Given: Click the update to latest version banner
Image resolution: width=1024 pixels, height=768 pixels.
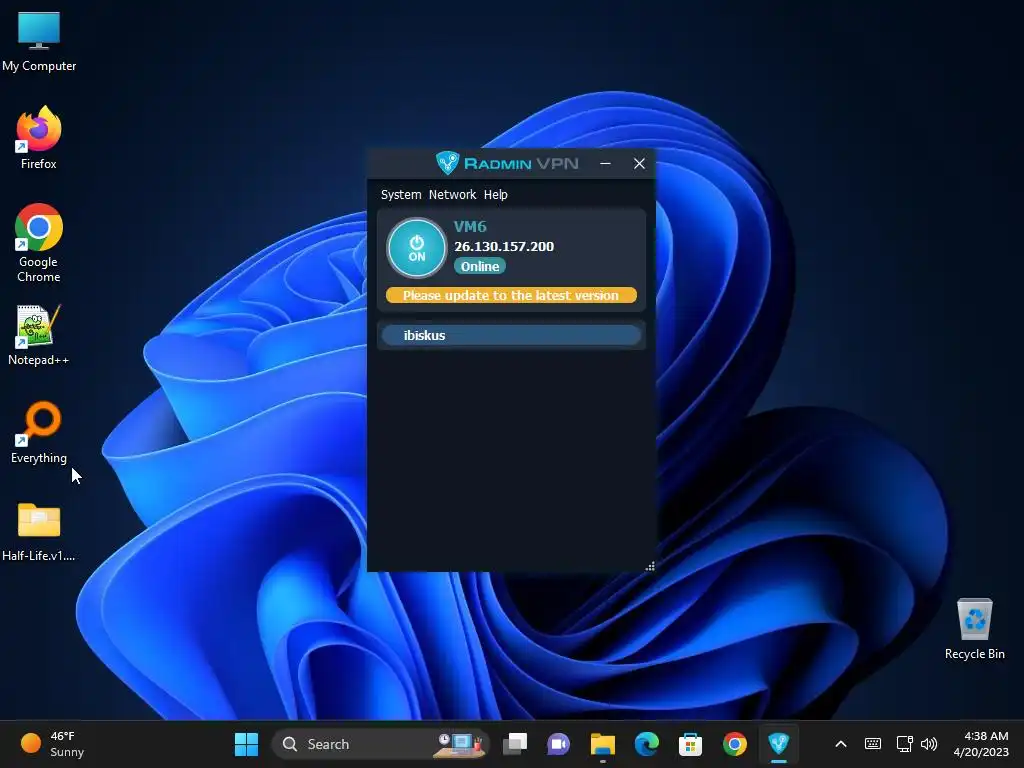Looking at the screenshot, I should (511, 295).
